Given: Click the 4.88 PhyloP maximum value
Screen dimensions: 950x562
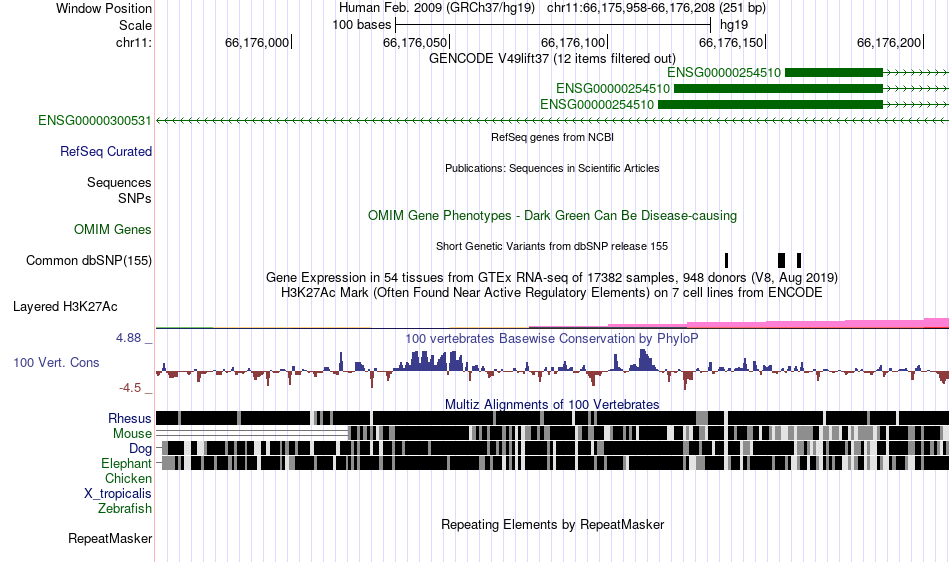Looking at the screenshot, I should coord(128,337).
